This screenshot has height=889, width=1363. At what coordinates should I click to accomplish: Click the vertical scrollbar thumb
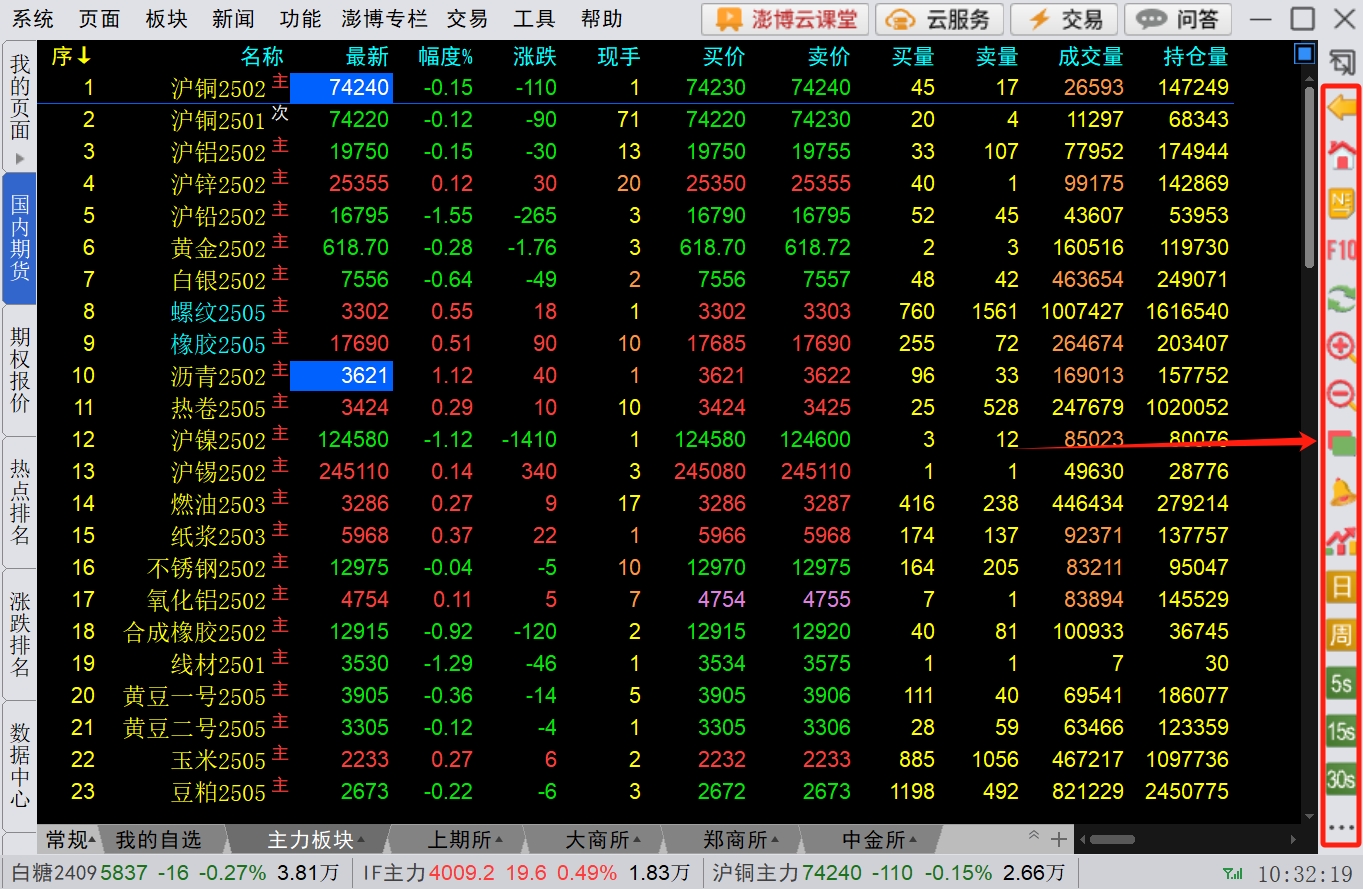click(x=1310, y=176)
